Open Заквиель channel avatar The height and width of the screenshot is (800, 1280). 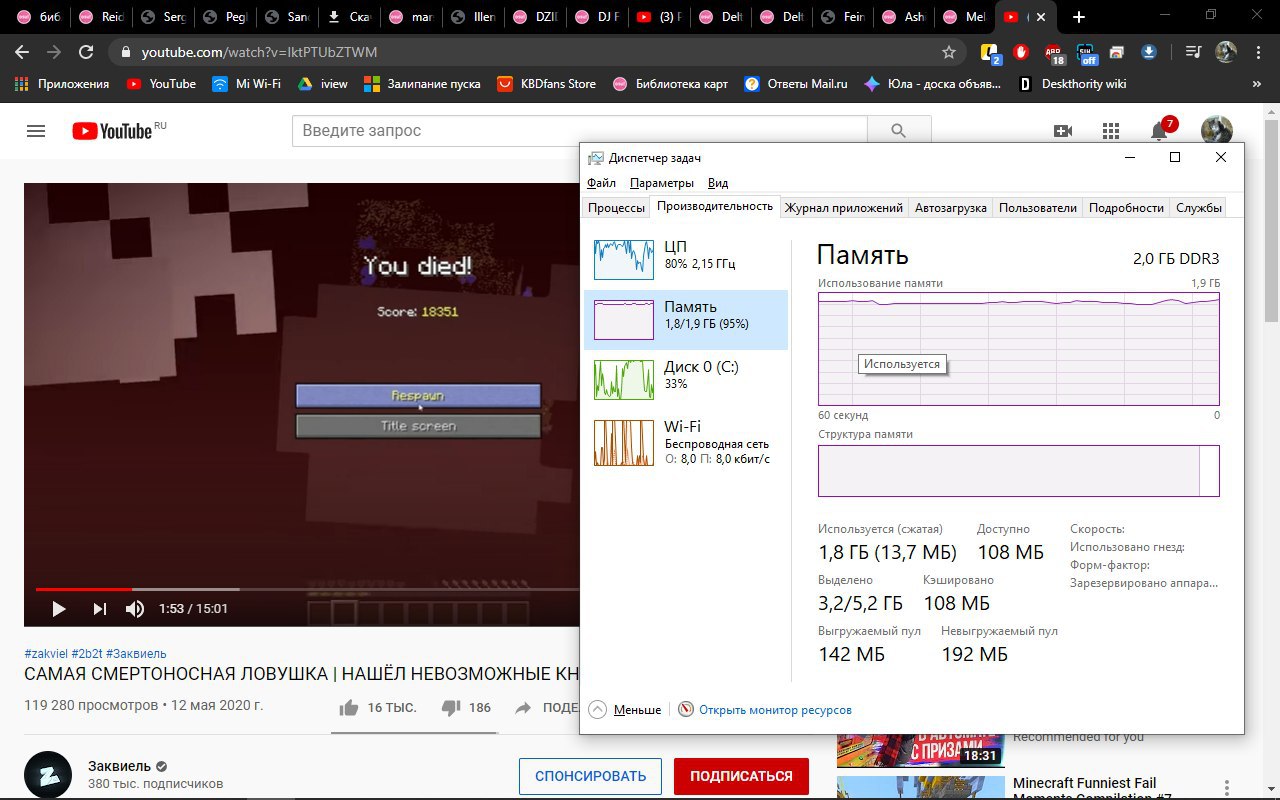(x=48, y=775)
